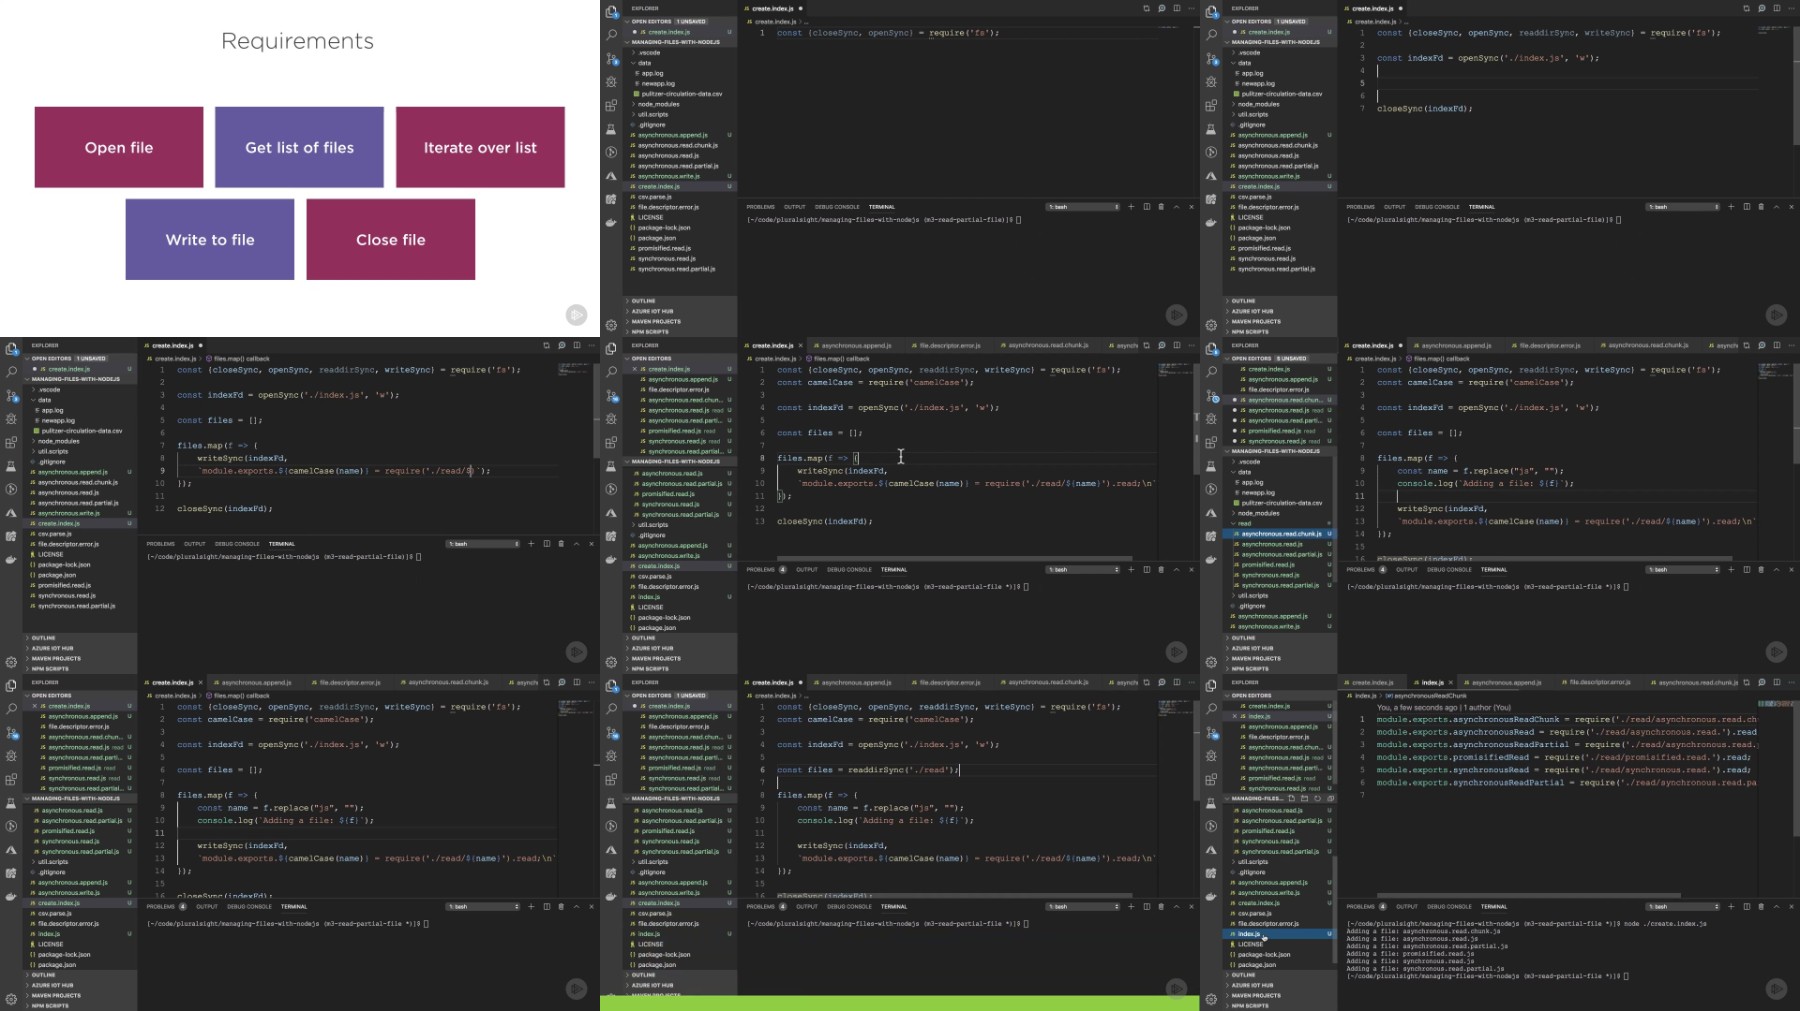Select OUTPUT tab in the seven-line code frame
The height and width of the screenshot is (1011, 1800).
[1394, 207]
